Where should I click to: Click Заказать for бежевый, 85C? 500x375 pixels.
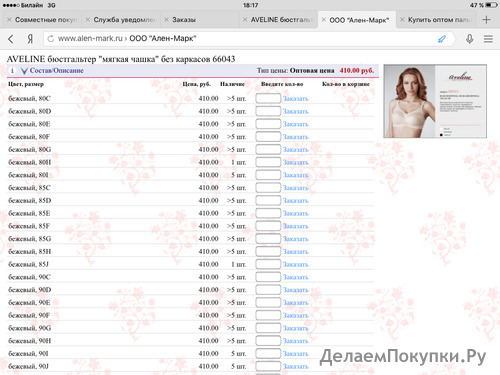tap(295, 188)
